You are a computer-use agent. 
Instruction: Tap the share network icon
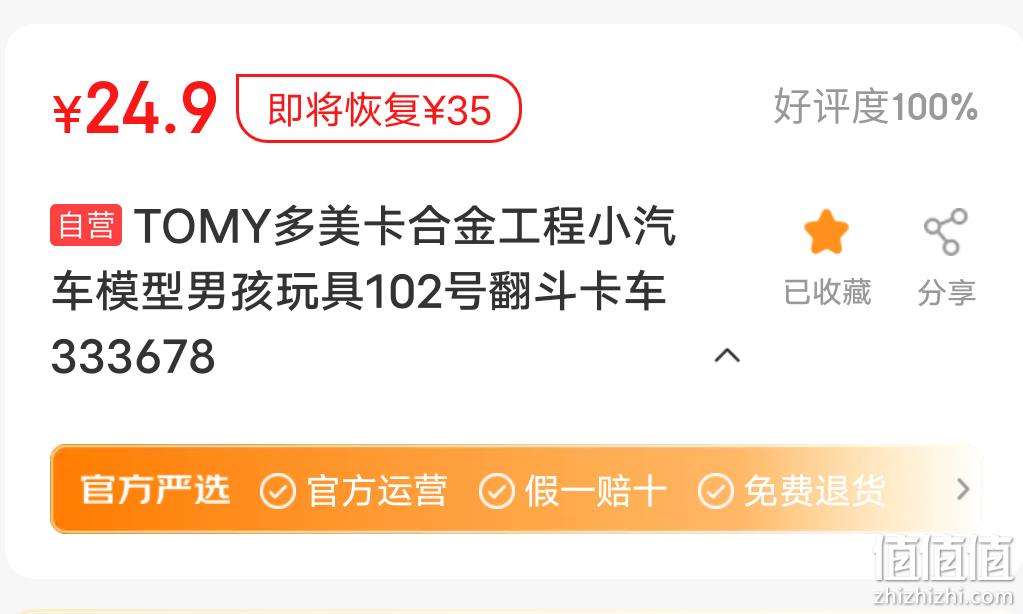[945, 232]
